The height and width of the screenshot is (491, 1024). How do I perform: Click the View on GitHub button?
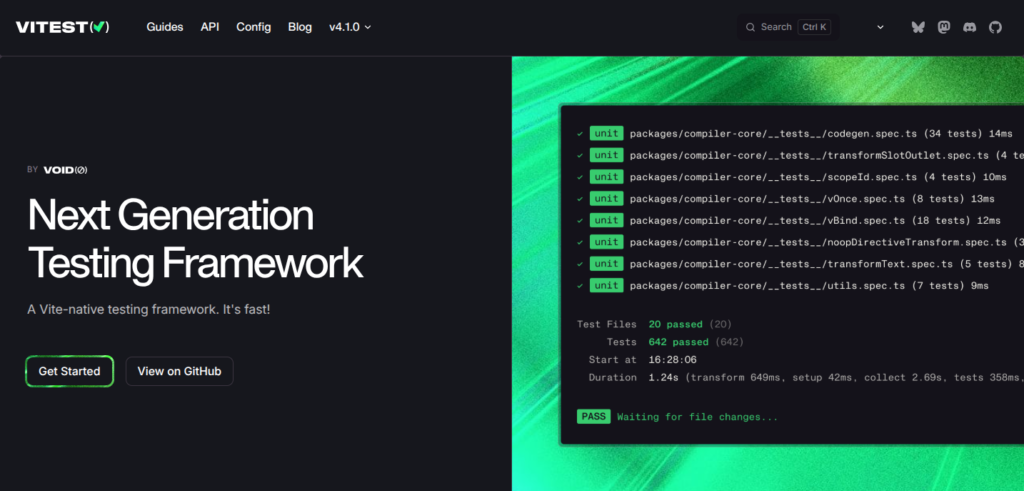click(x=179, y=371)
